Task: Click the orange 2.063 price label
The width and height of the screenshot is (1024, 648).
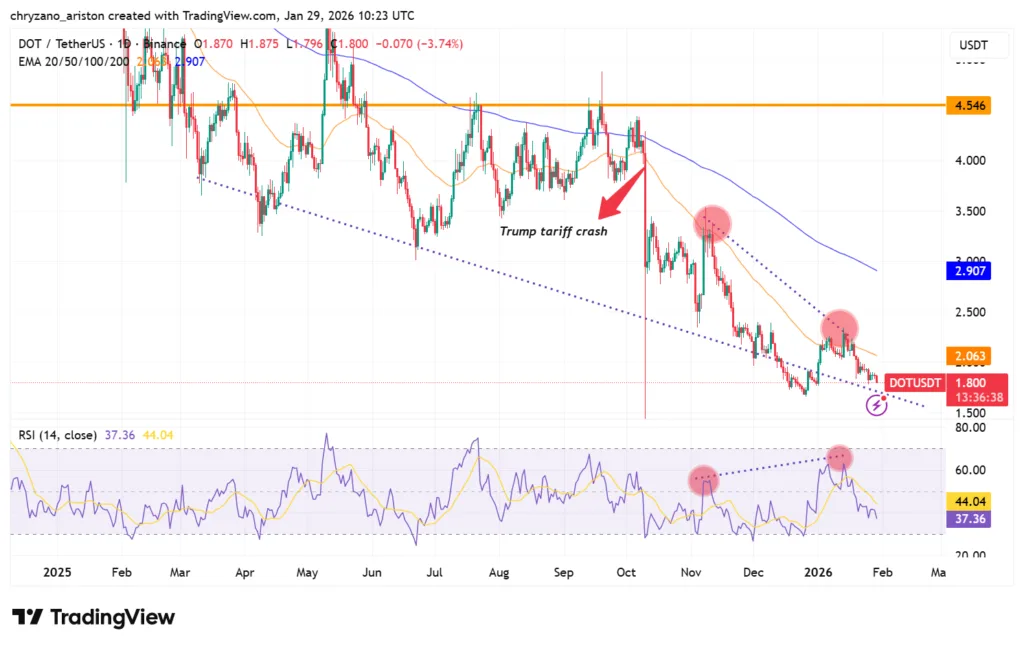Action: [968, 356]
